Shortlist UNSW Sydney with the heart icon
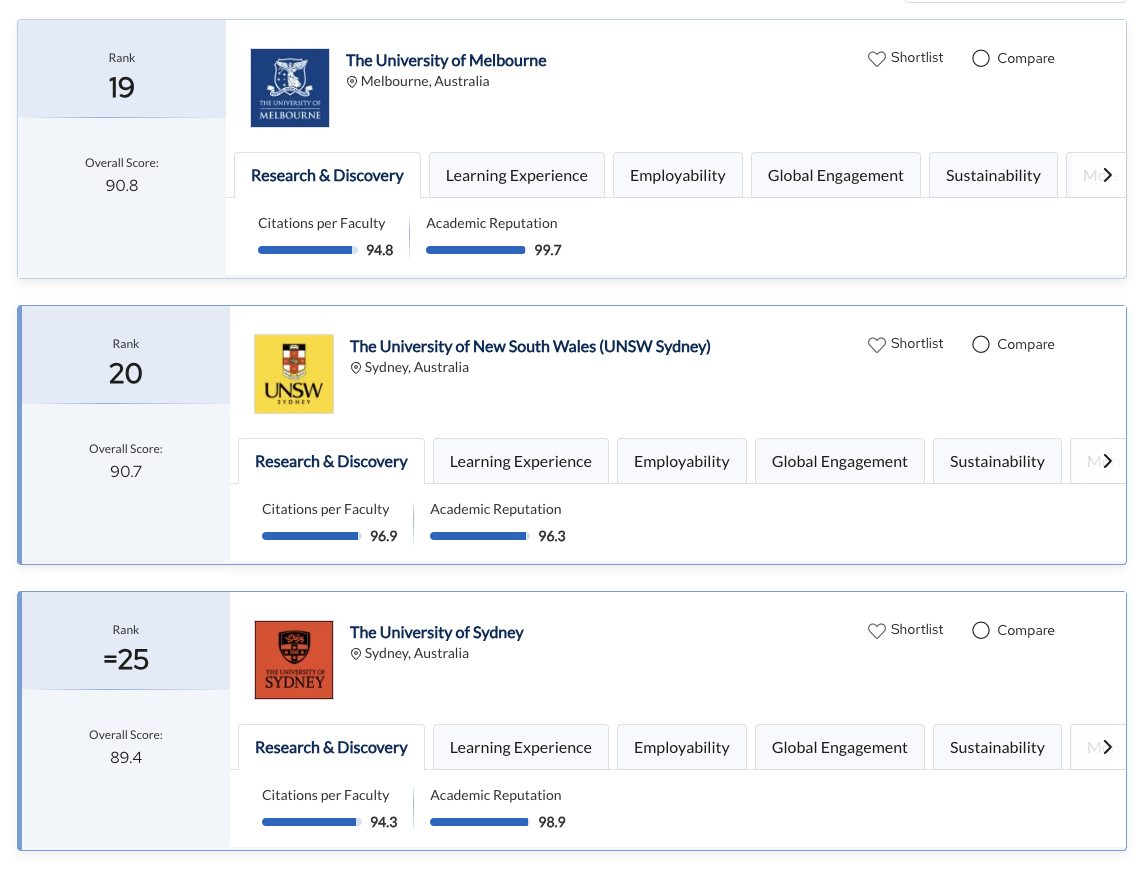This screenshot has width=1146, height=872. pos(877,345)
